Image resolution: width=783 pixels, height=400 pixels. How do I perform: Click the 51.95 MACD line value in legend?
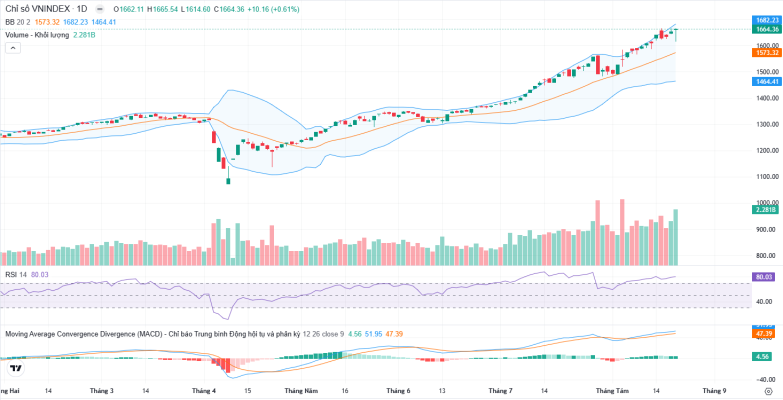point(375,334)
